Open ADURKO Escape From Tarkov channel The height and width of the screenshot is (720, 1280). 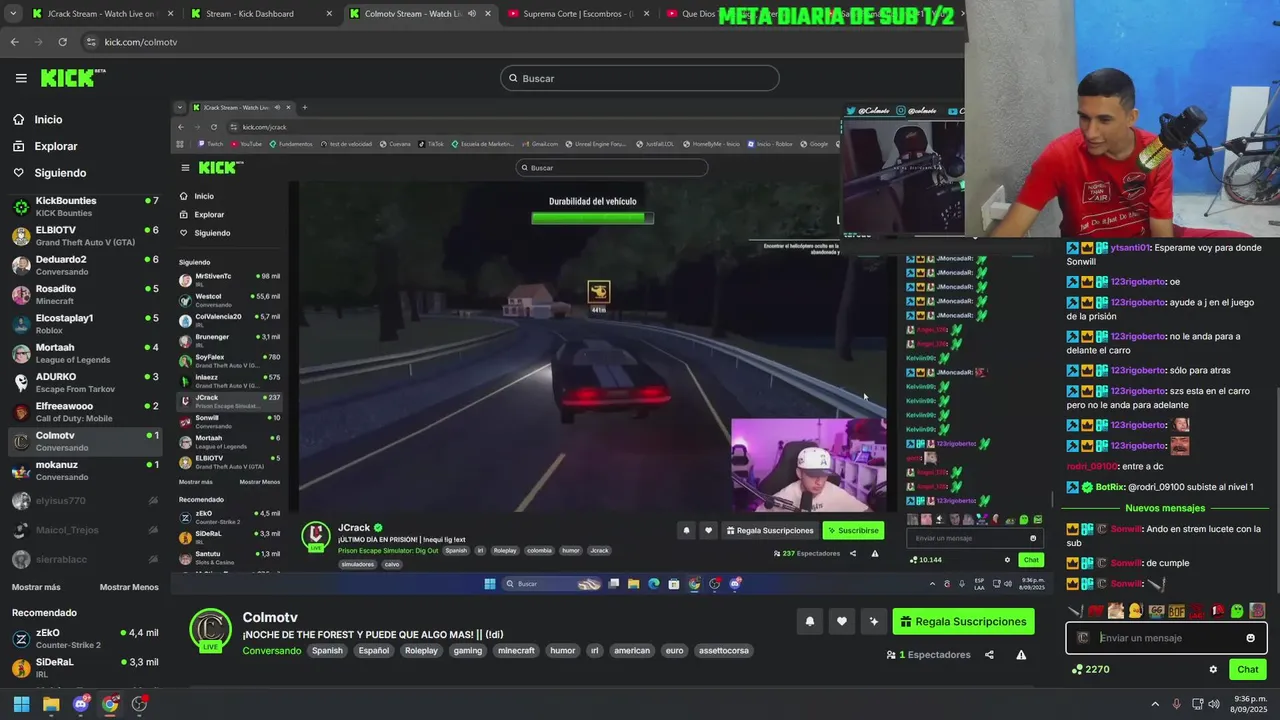coord(85,382)
